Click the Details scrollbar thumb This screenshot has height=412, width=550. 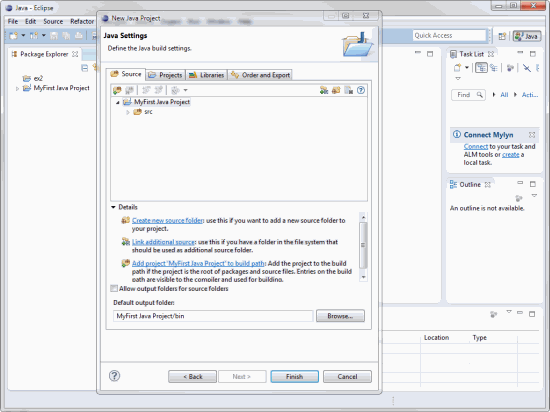363,245
